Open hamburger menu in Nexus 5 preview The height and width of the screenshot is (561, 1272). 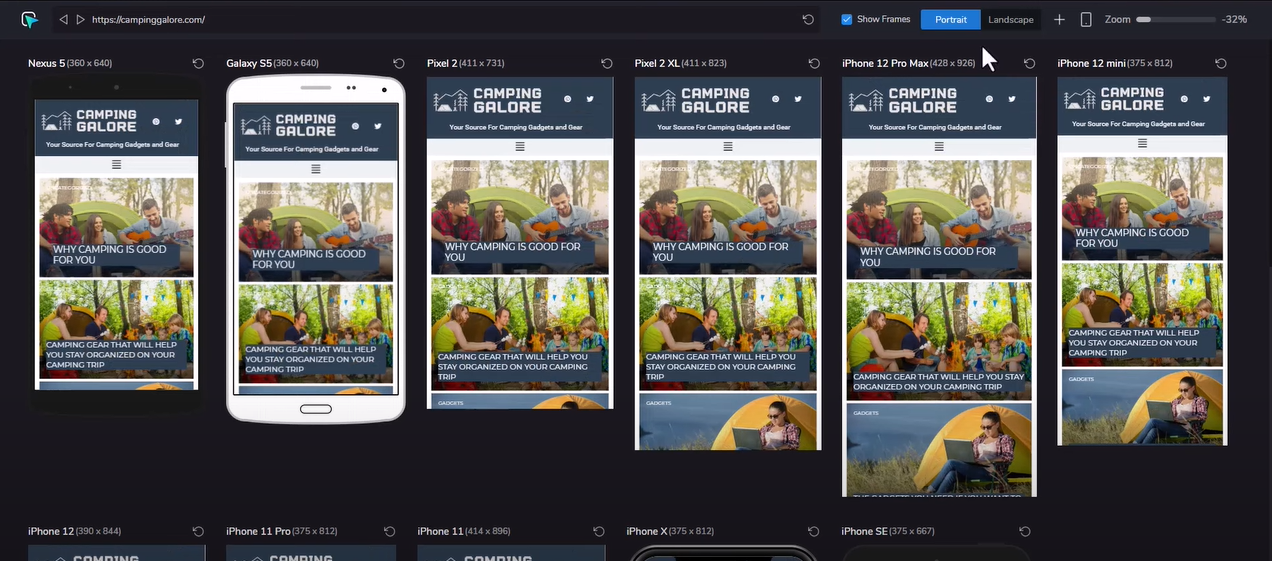(117, 165)
